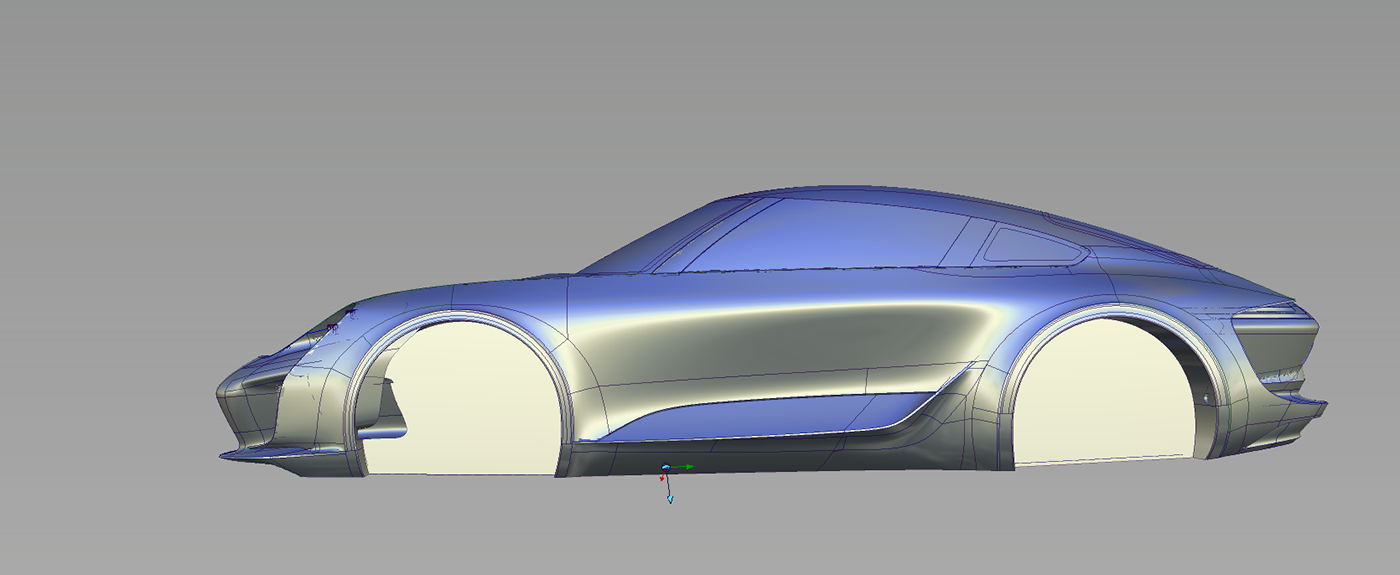The width and height of the screenshot is (1400, 575).
Task: Click empty gray viewport background to deselect
Action: 300,120
